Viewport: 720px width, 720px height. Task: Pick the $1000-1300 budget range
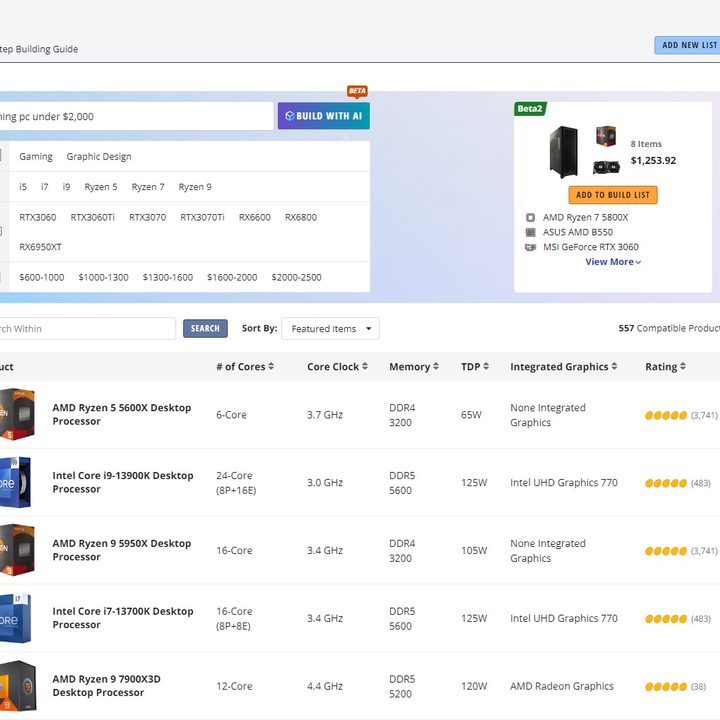(103, 277)
